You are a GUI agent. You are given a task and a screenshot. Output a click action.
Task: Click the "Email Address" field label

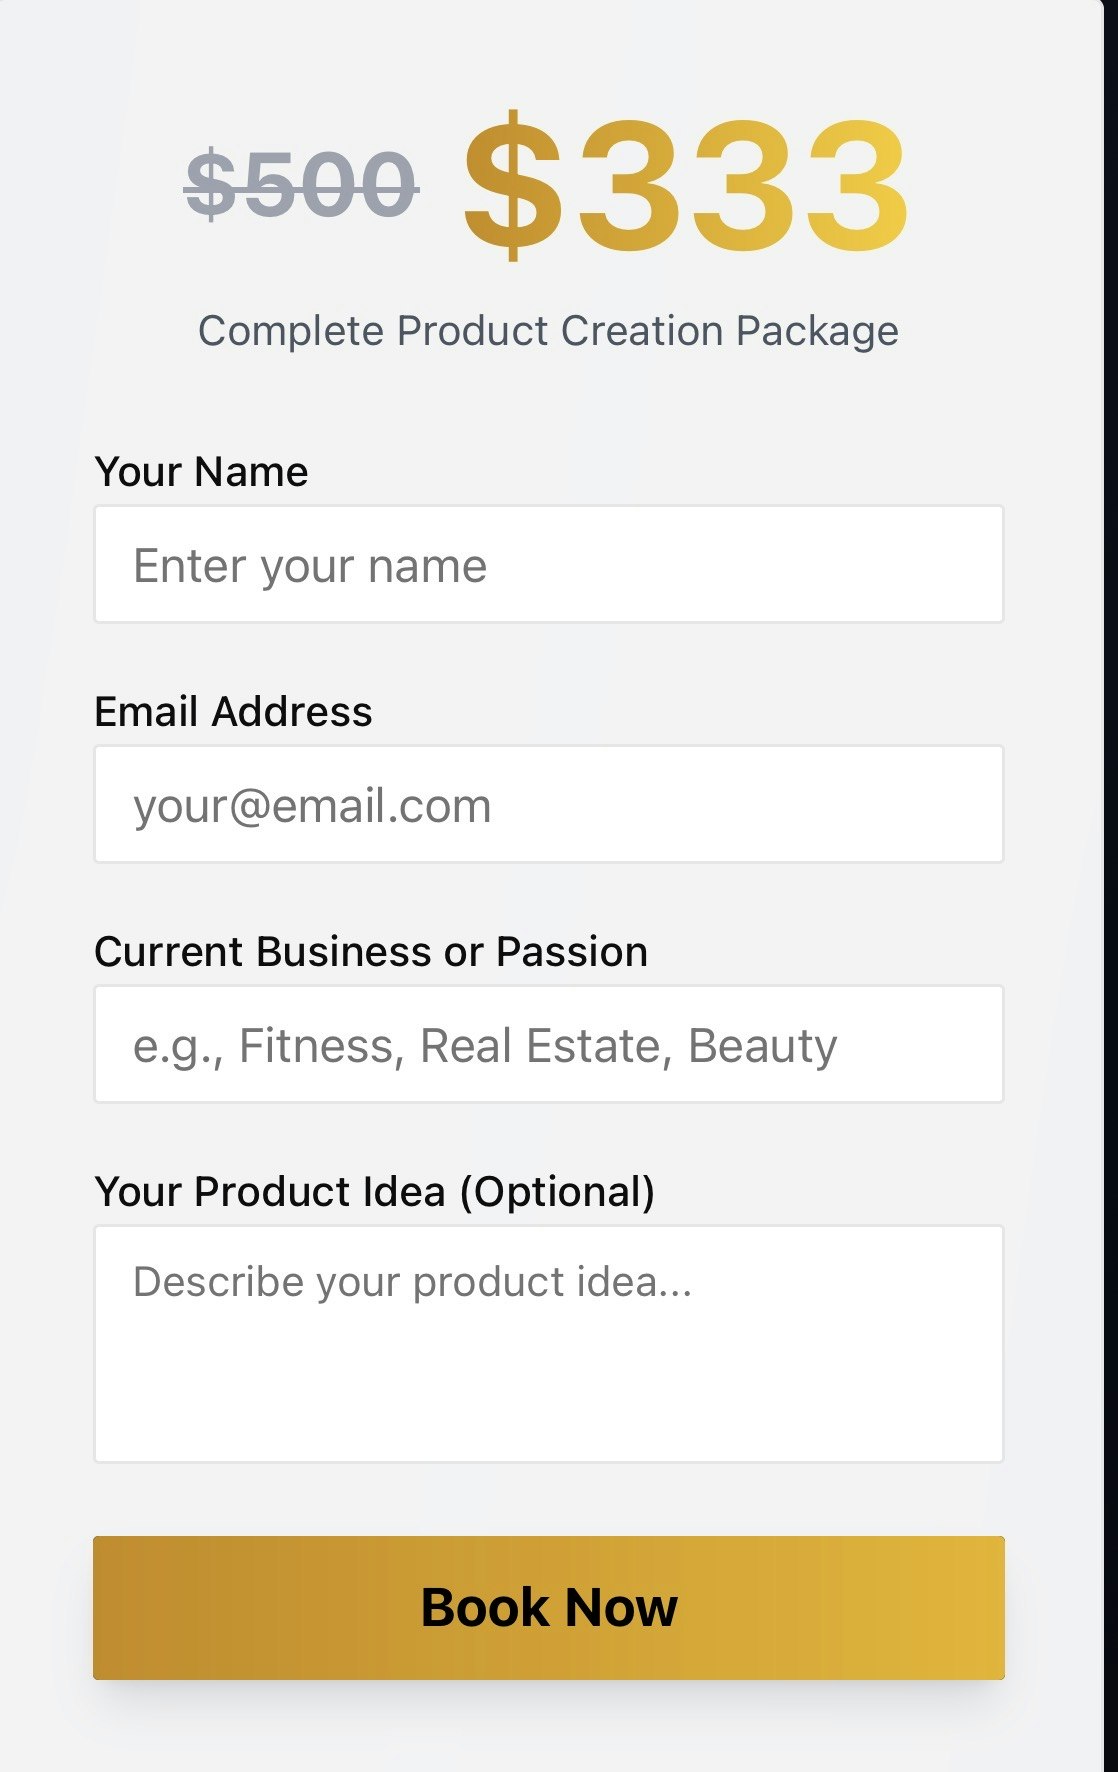pyautogui.click(x=233, y=712)
